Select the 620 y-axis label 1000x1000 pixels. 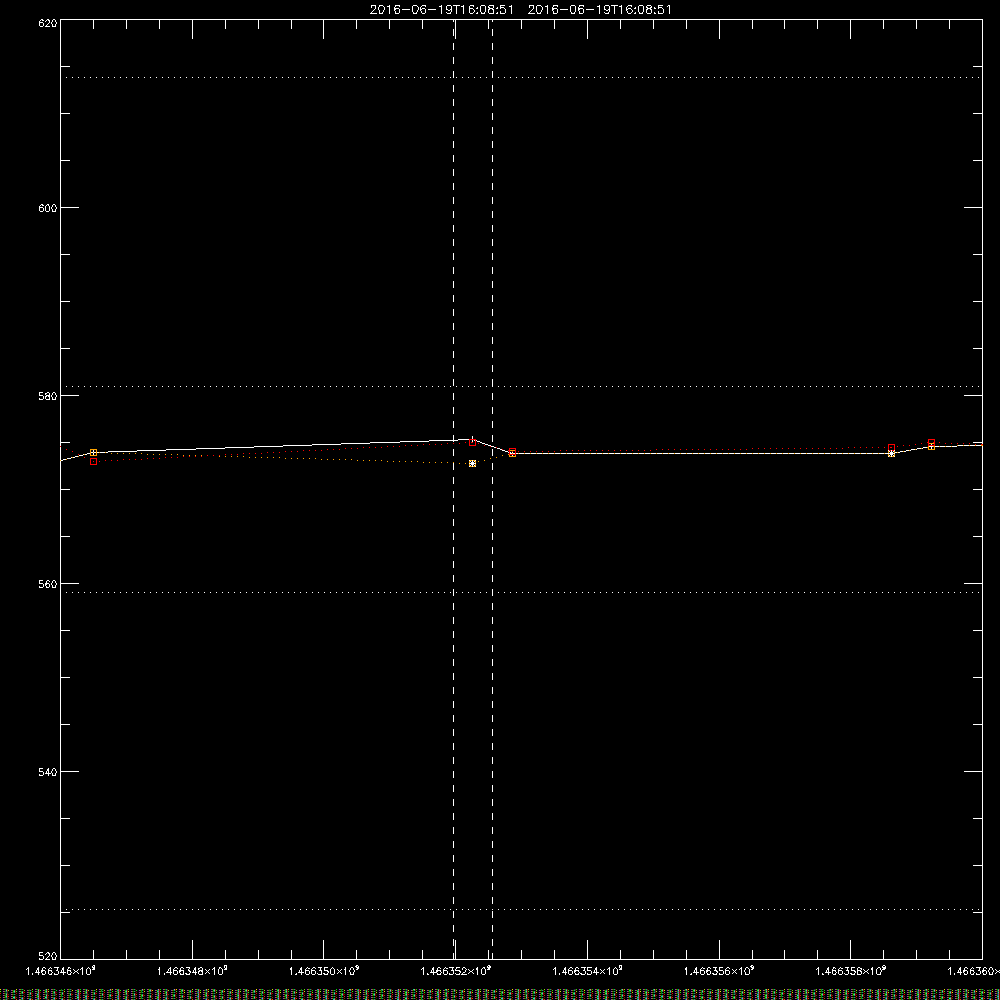pyautogui.click(x=48, y=23)
